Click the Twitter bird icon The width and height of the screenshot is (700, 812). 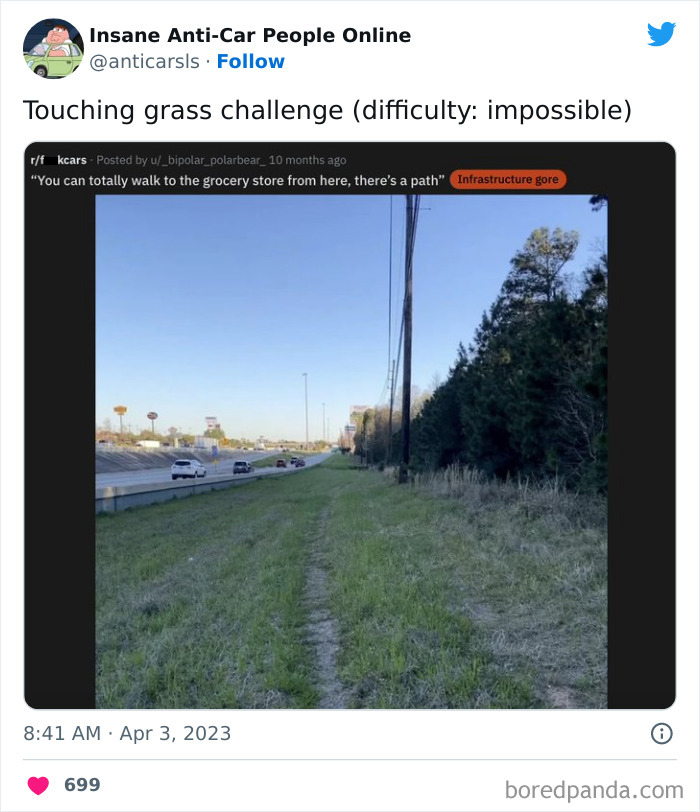click(x=661, y=32)
